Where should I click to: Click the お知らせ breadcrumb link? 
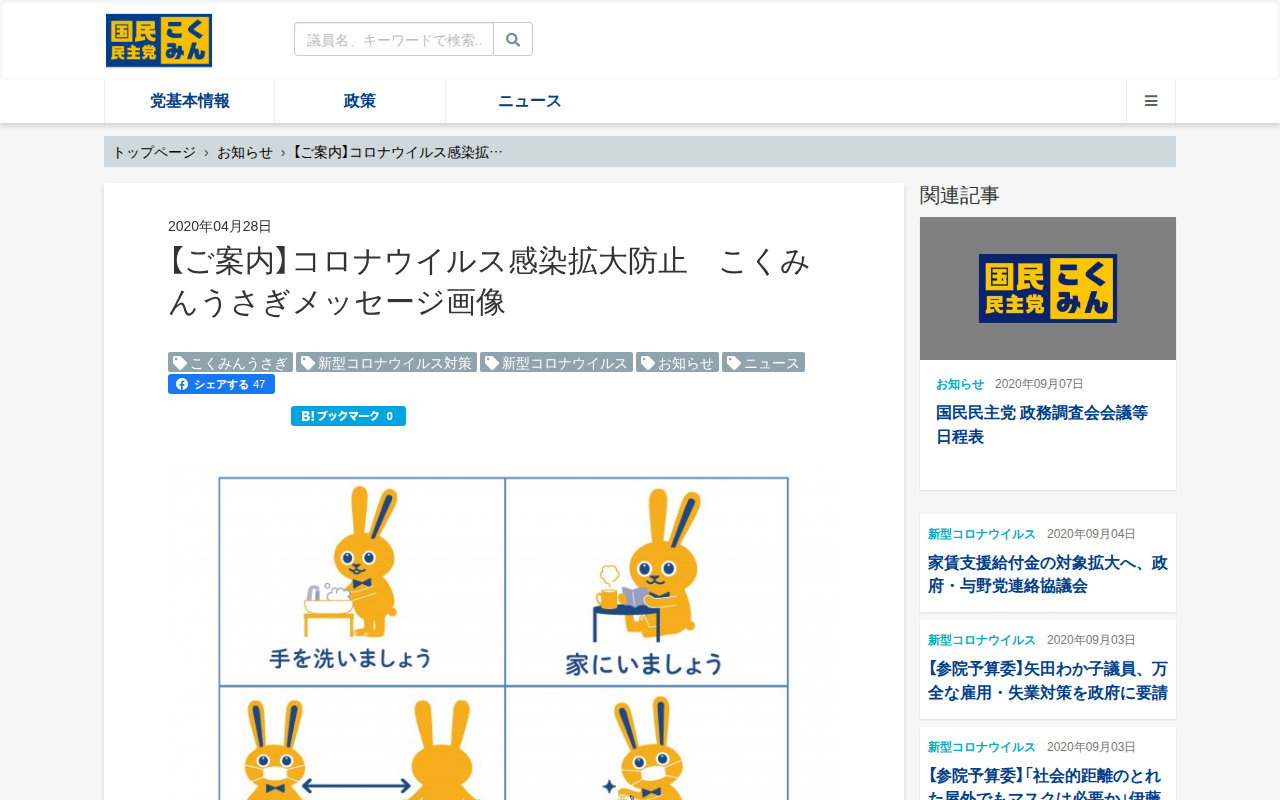click(245, 152)
